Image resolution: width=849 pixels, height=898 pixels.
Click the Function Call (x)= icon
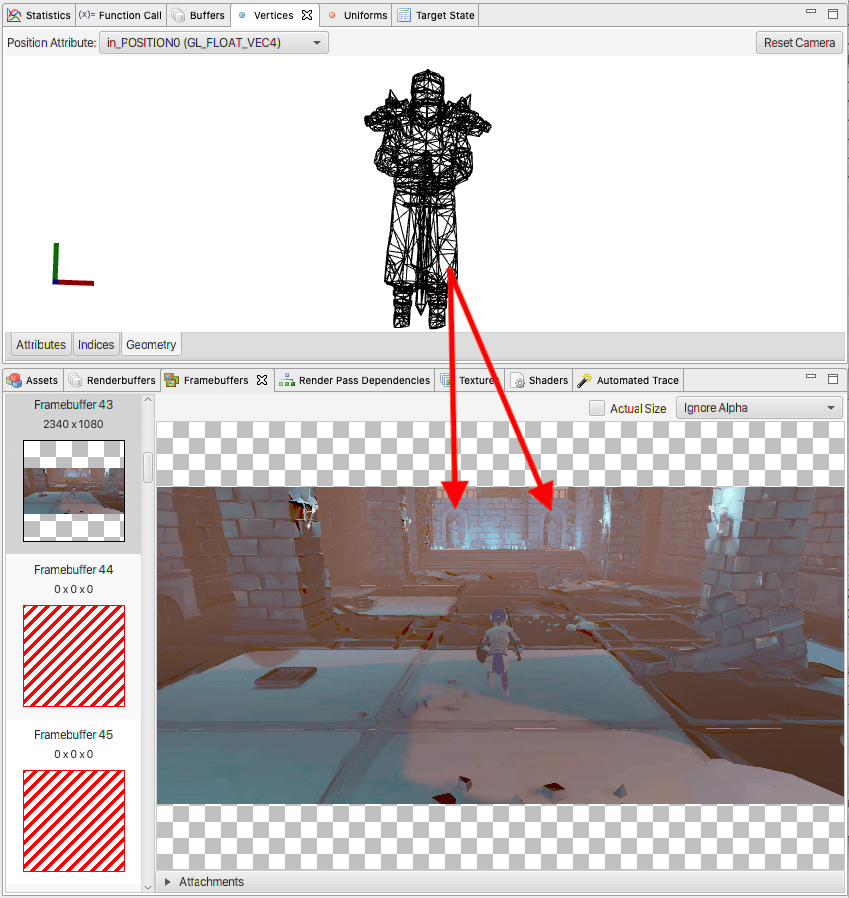(x=87, y=15)
